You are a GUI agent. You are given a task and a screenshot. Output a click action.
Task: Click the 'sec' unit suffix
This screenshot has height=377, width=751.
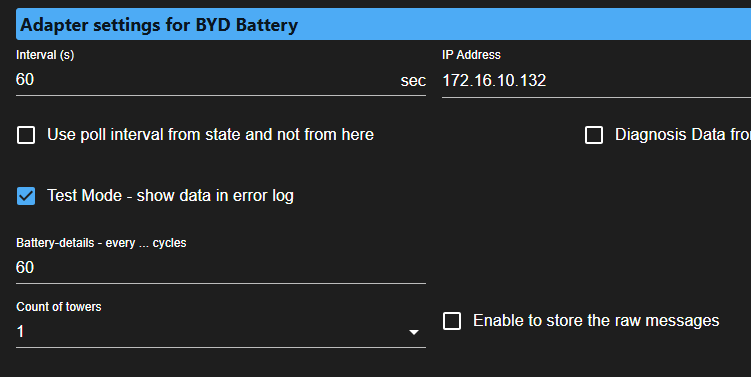click(413, 81)
